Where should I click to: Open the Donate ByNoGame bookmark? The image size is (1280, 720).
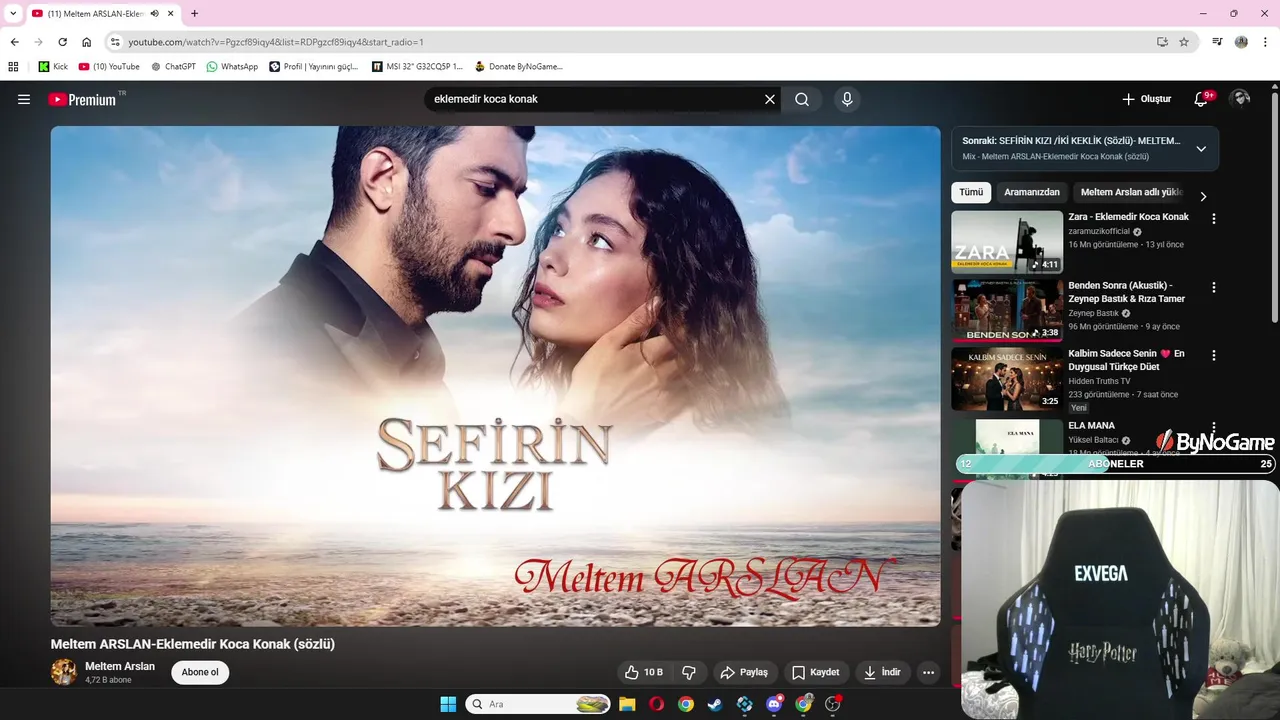519,67
